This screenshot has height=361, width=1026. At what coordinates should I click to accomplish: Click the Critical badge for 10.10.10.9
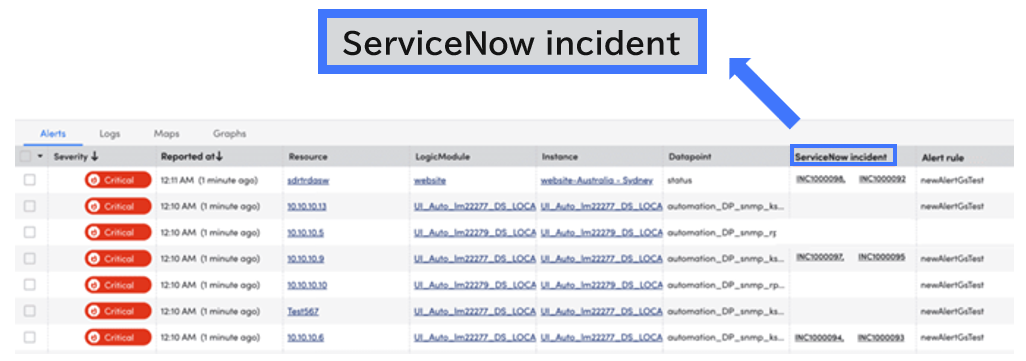click(x=118, y=259)
